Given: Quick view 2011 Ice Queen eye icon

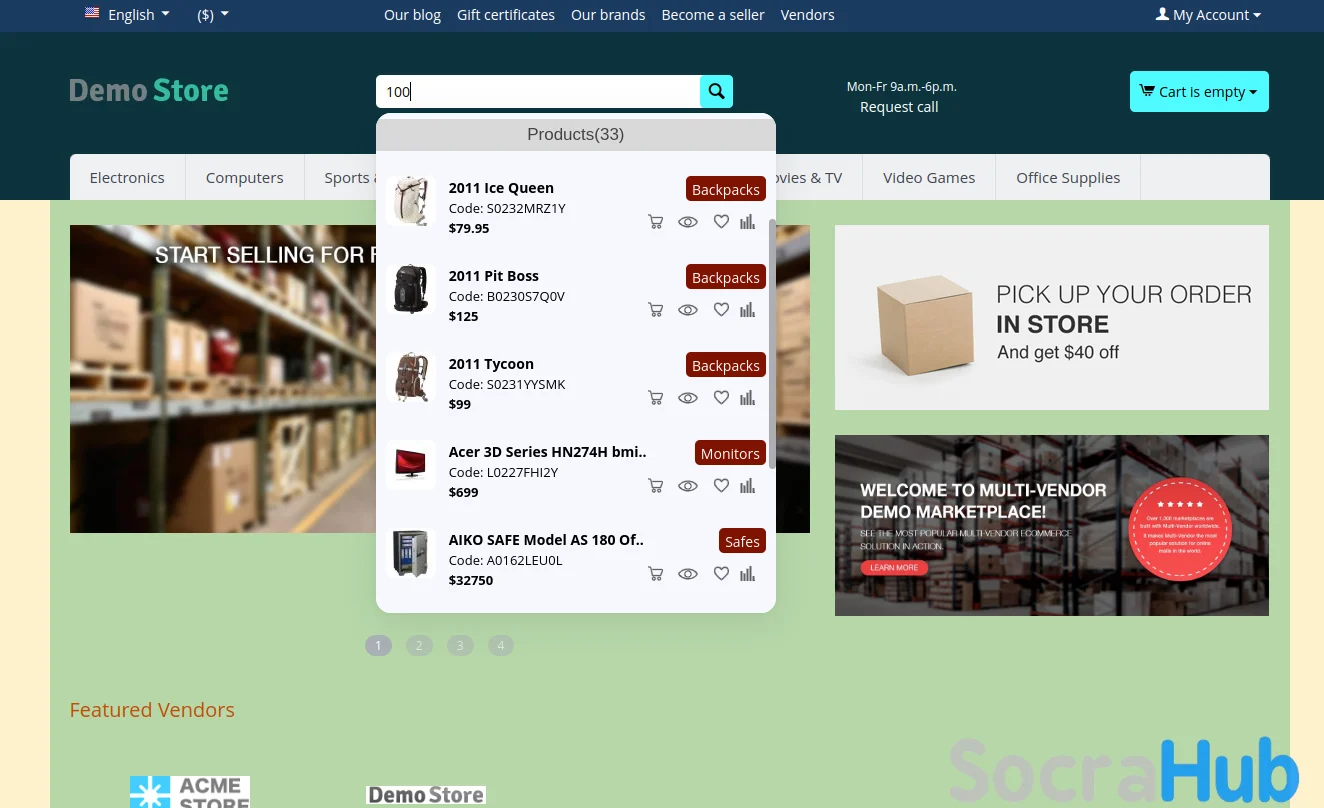Looking at the screenshot, I should (688, 222).
